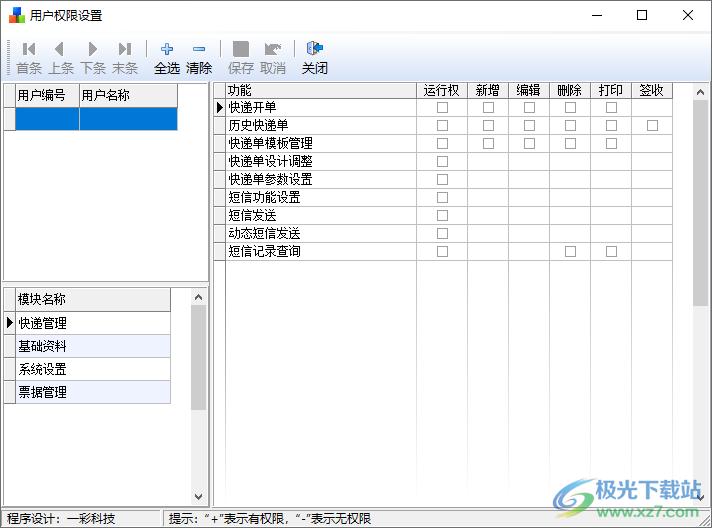This screenshot has height=528, width=712.
Task: Click the 用户名称 column header
Action: coord(127,95)
